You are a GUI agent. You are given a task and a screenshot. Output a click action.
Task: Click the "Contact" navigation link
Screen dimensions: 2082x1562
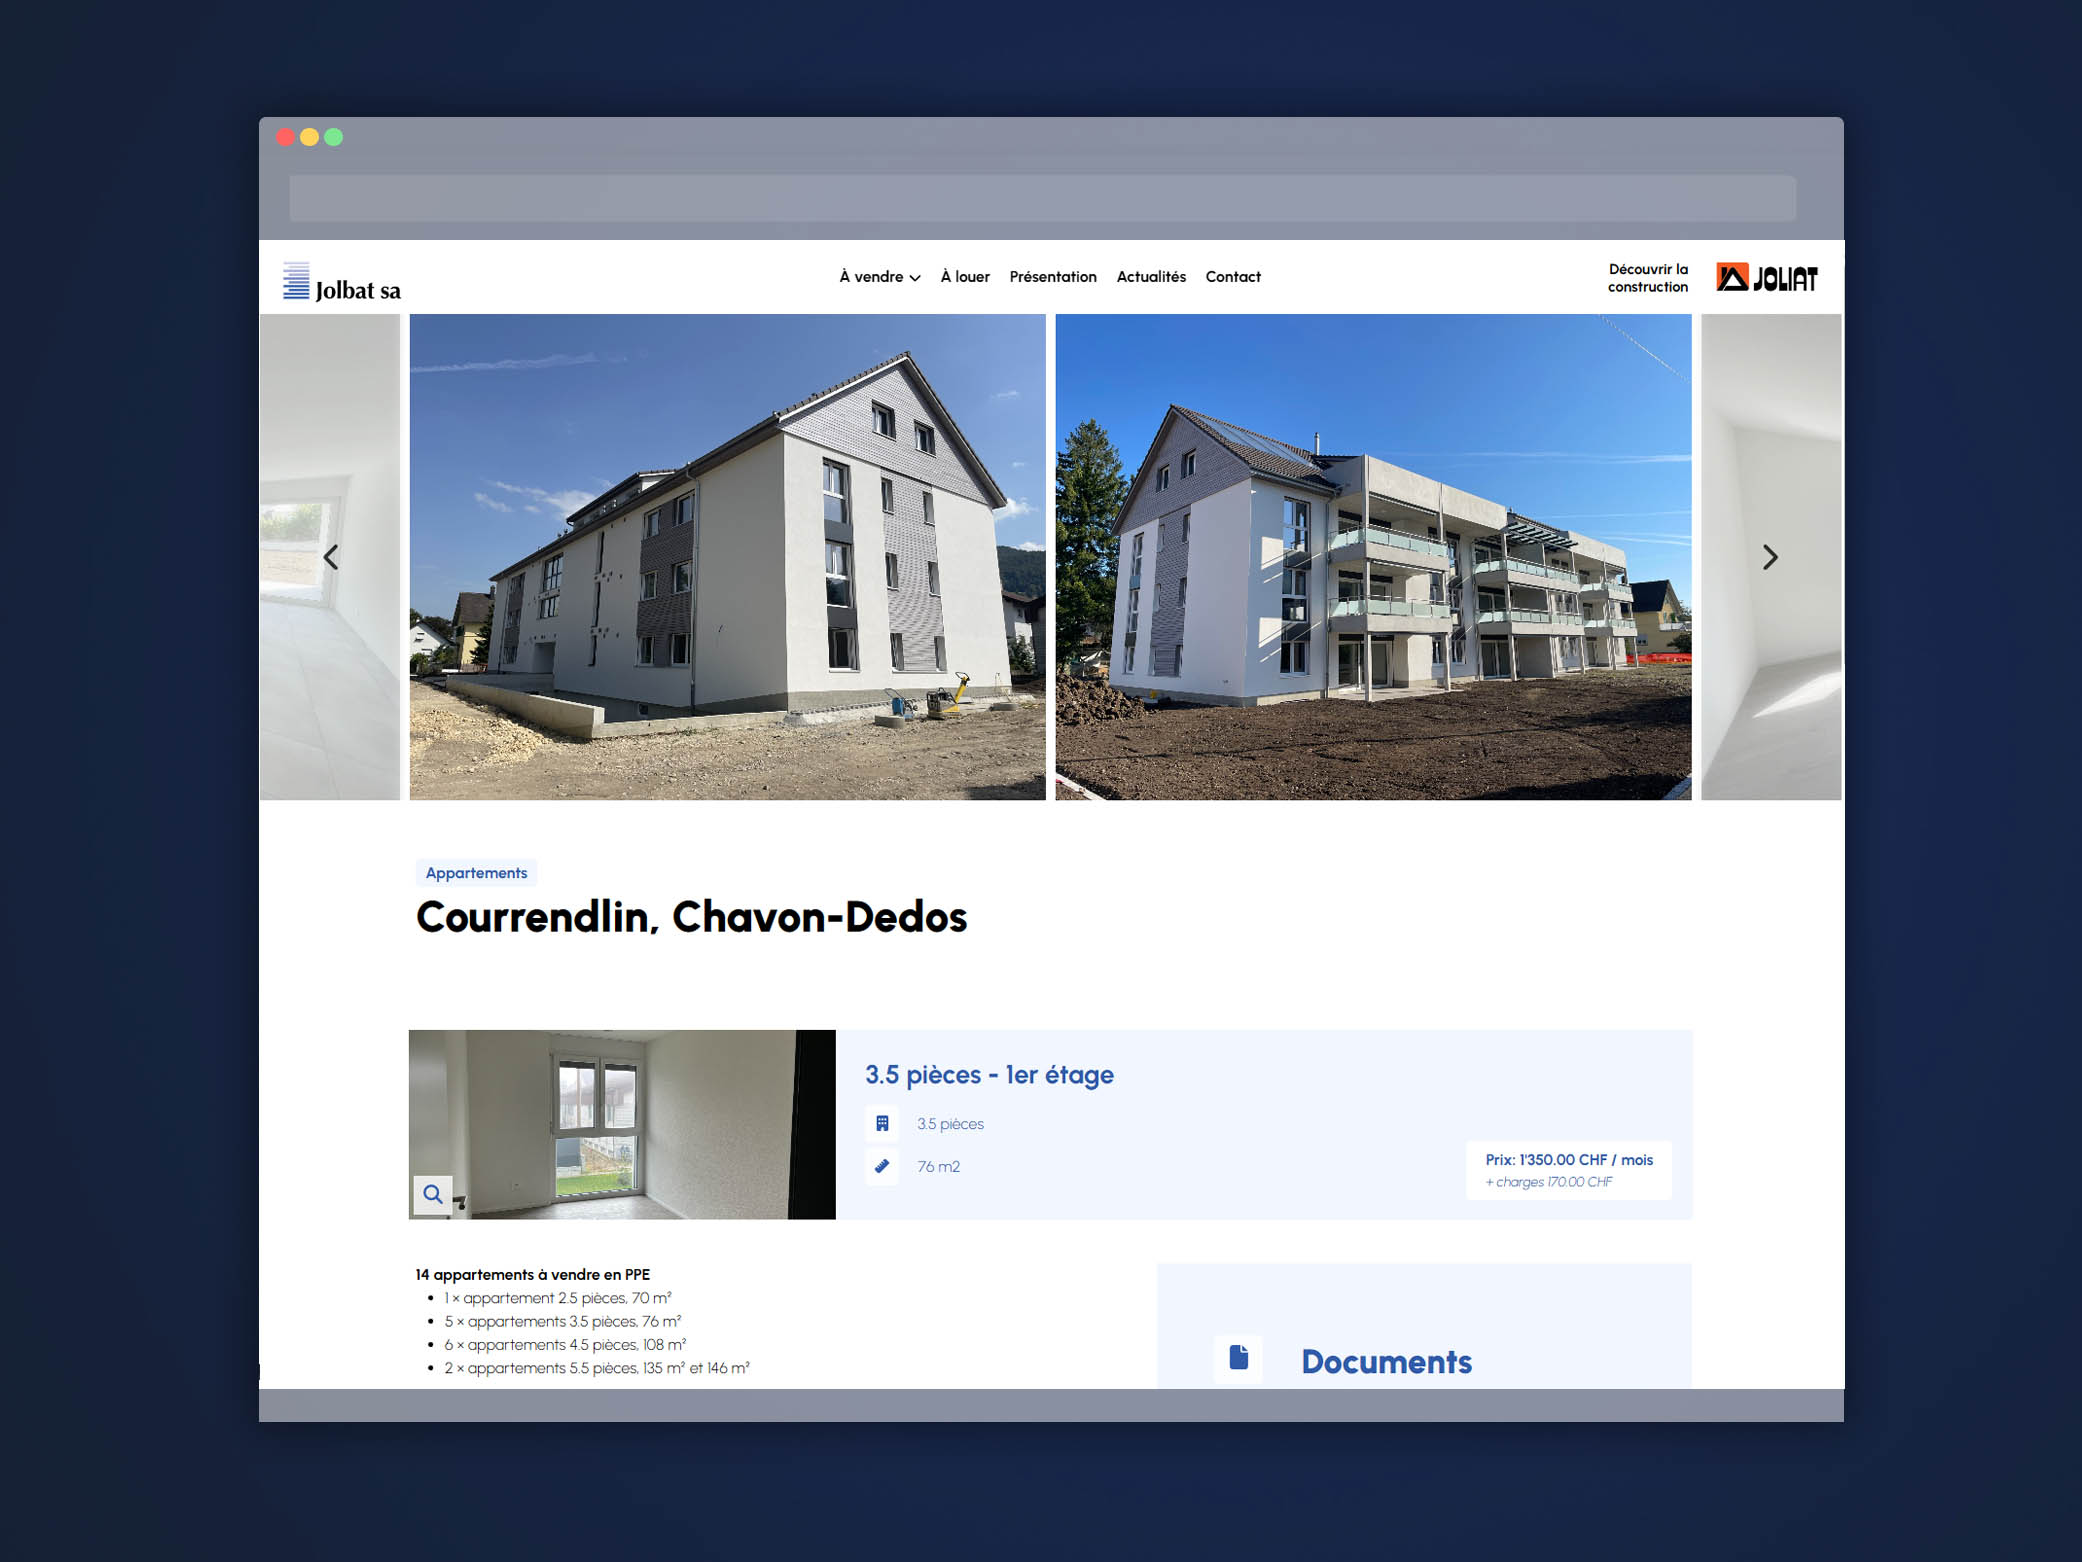click(x=1233, y=277)
